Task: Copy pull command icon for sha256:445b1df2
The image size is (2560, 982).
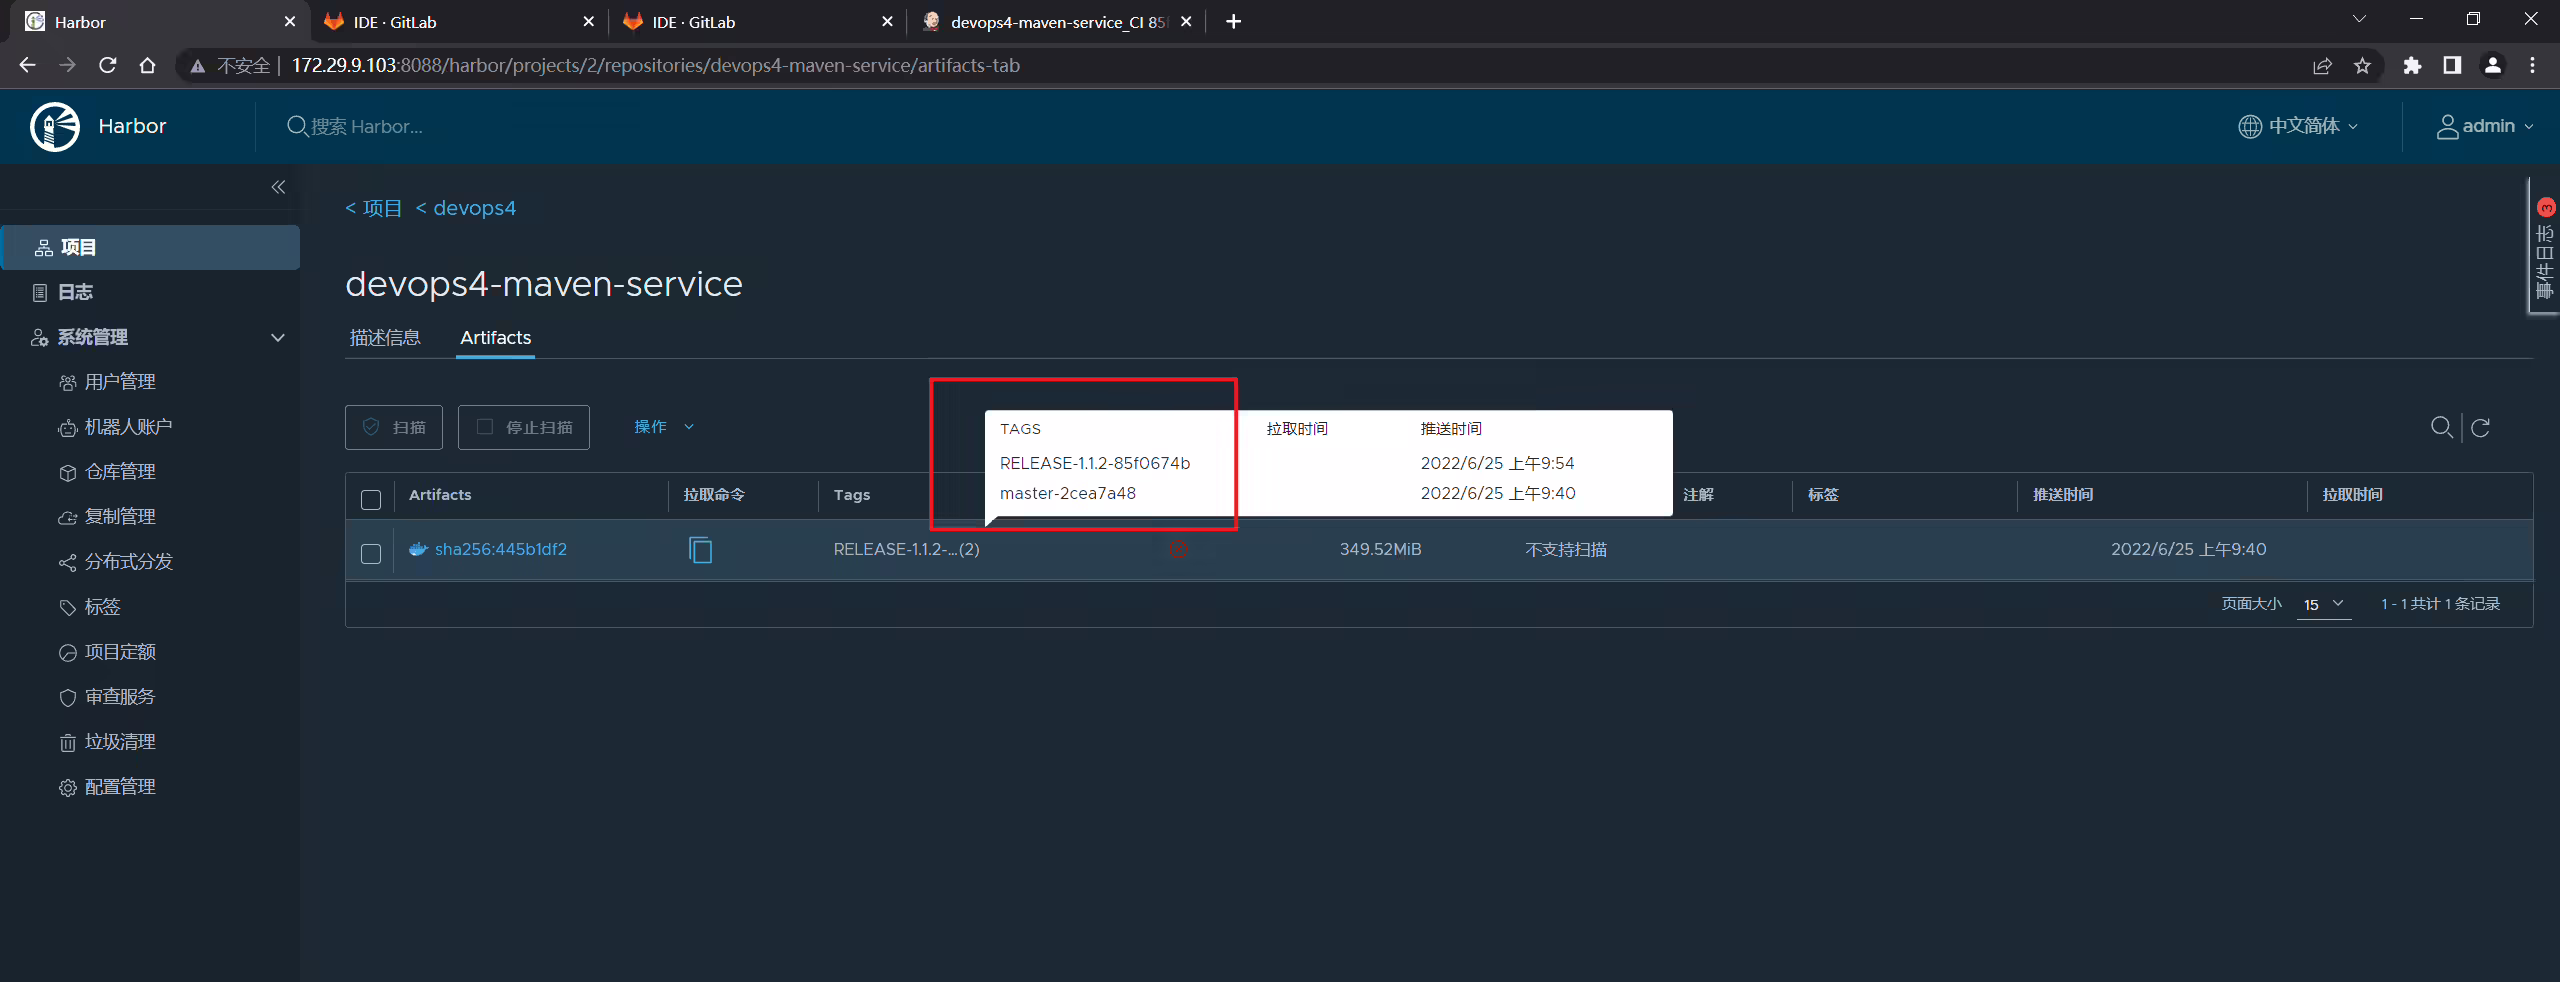Action: click(700, 549)
